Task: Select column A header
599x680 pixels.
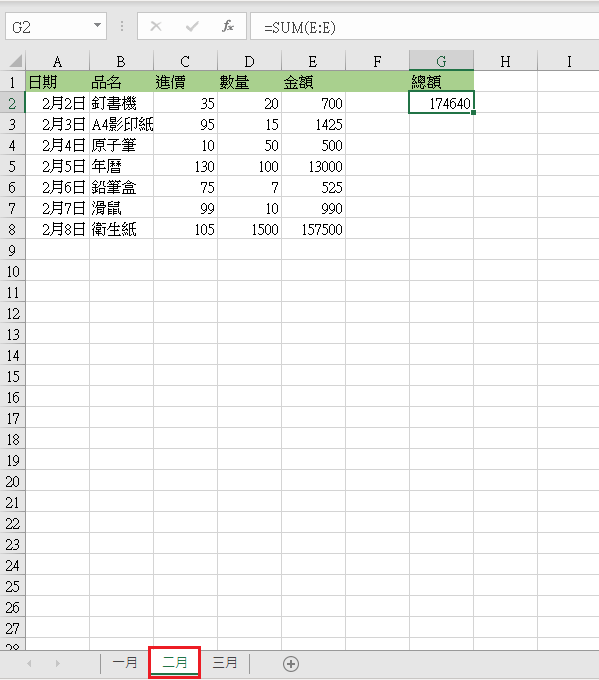Action: click(x=57, y=61)
